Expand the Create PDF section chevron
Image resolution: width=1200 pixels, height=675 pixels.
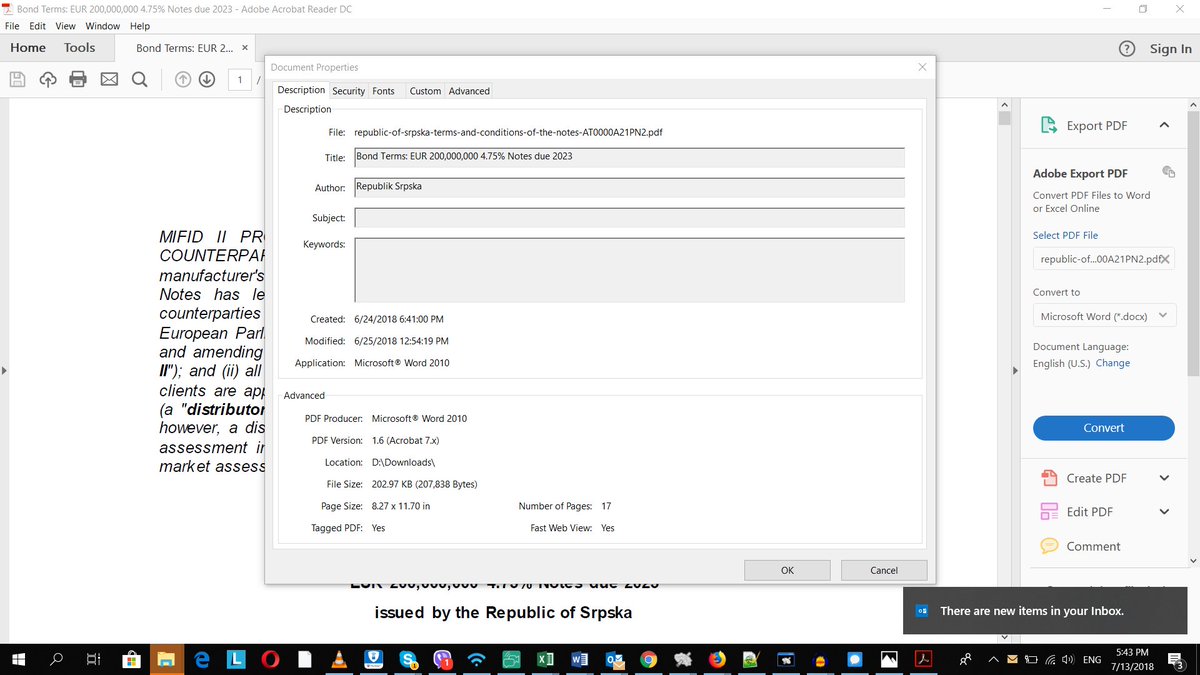tap(1164, 478)
